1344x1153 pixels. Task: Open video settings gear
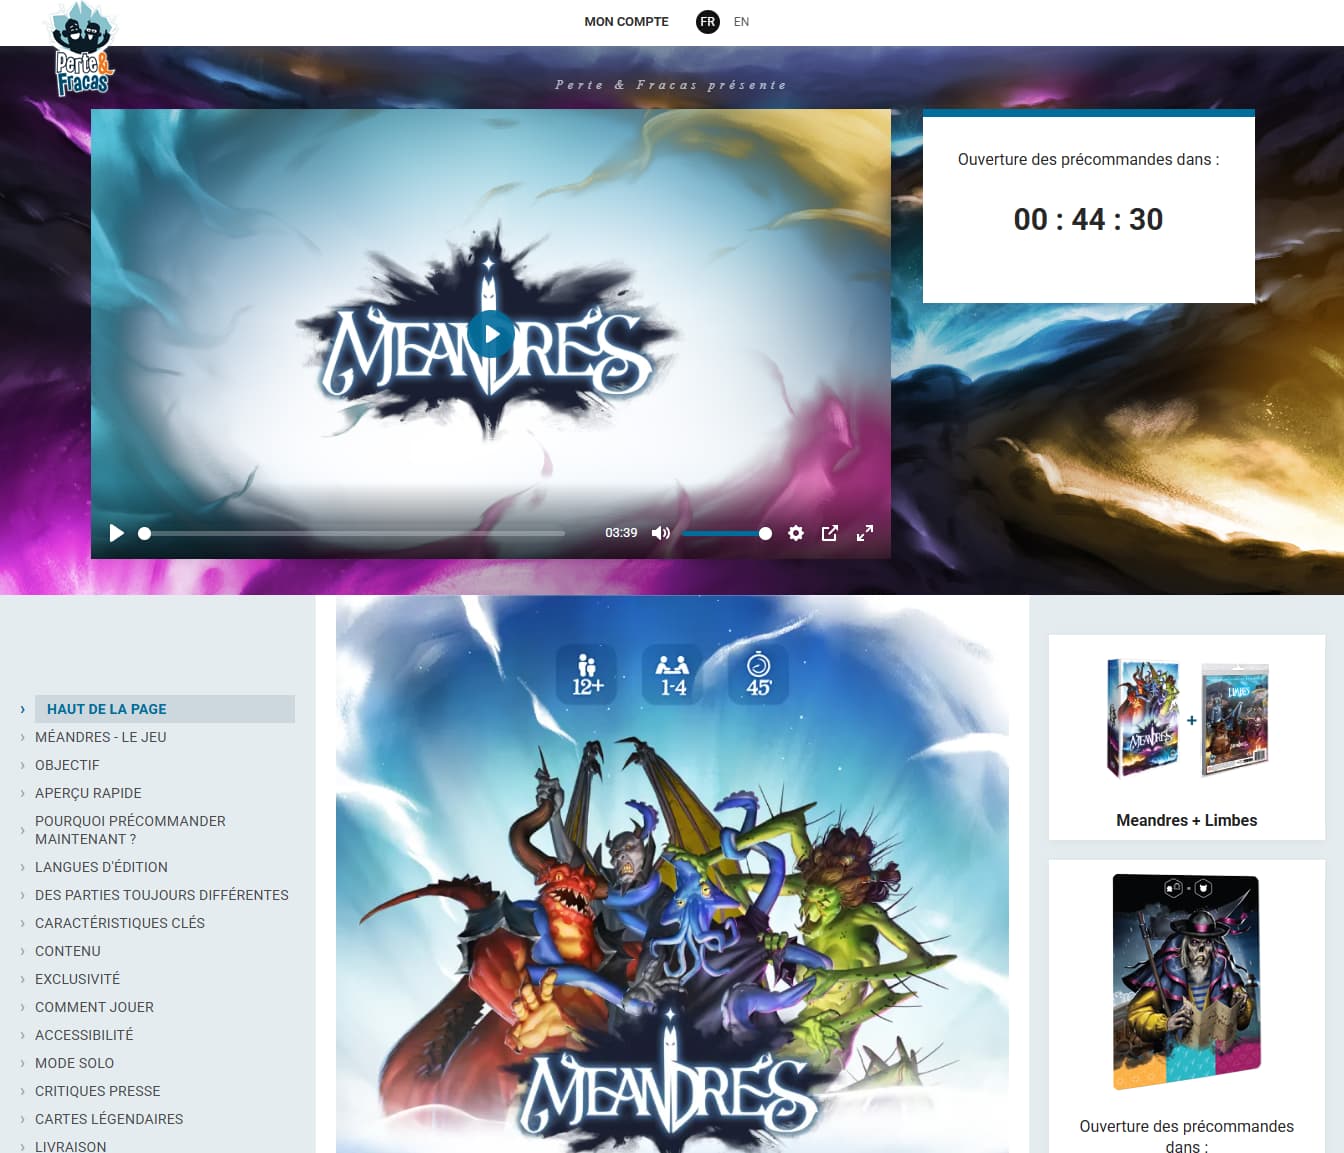pyautogui.click(x=796, y=533)
